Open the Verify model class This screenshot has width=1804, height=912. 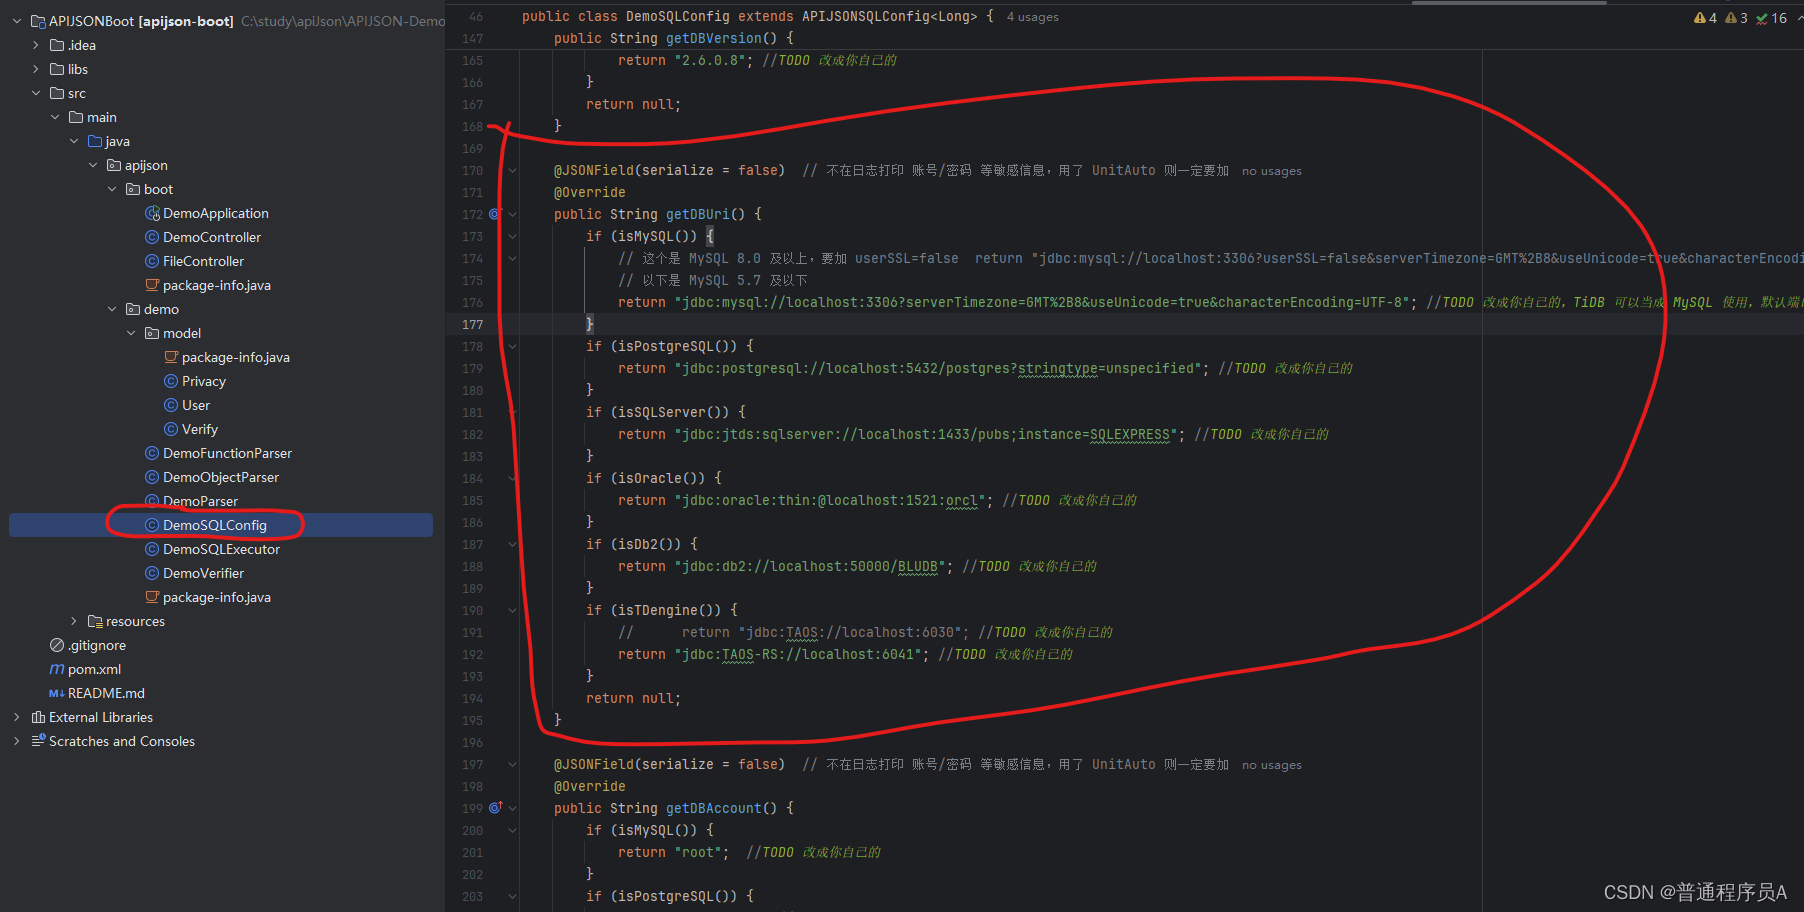(x=200, y=429)
